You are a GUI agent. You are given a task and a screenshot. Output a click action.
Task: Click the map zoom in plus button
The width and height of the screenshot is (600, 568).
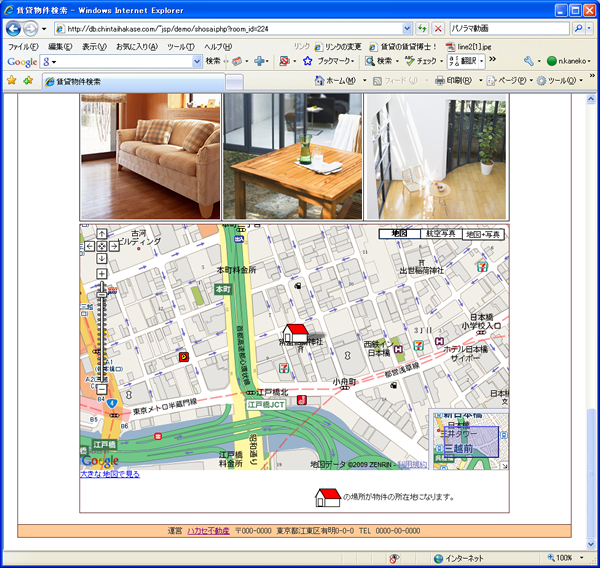coord(102,273)
